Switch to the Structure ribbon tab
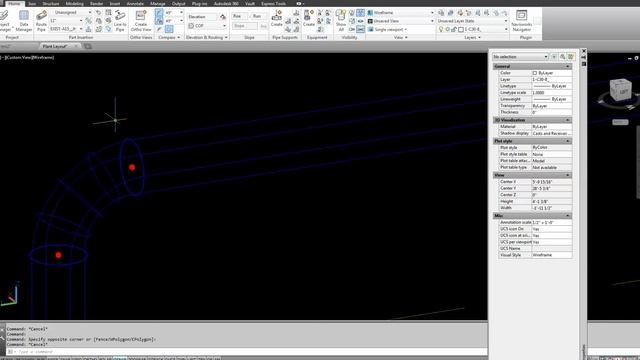The image size is (640, 360). coord(51,3)
